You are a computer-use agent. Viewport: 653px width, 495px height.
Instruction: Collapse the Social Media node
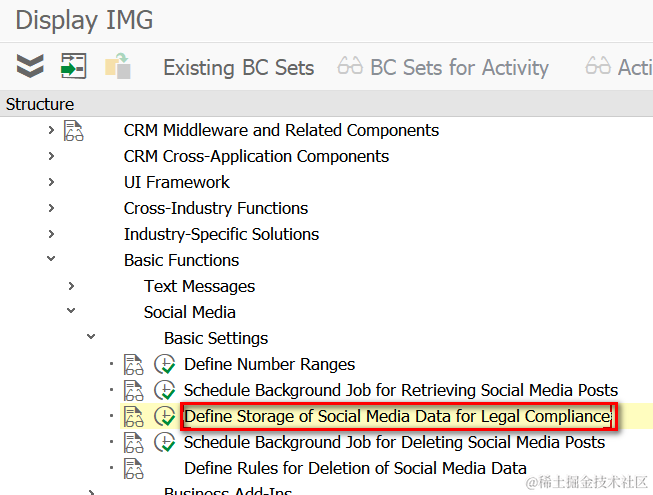click(71, 311)
